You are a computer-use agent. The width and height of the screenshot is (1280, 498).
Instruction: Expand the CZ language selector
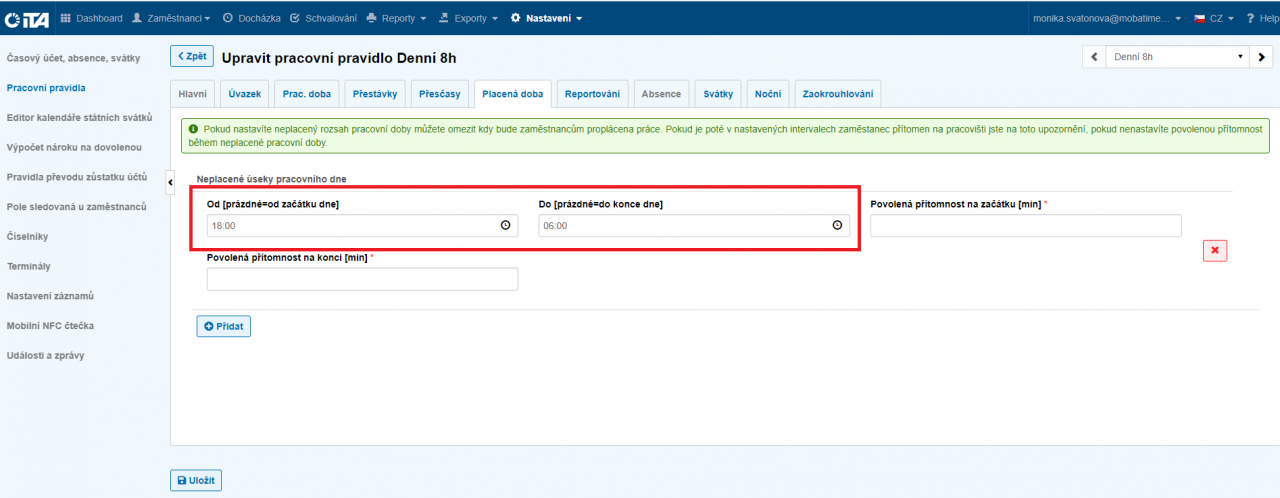click(x=1214, y=18)
